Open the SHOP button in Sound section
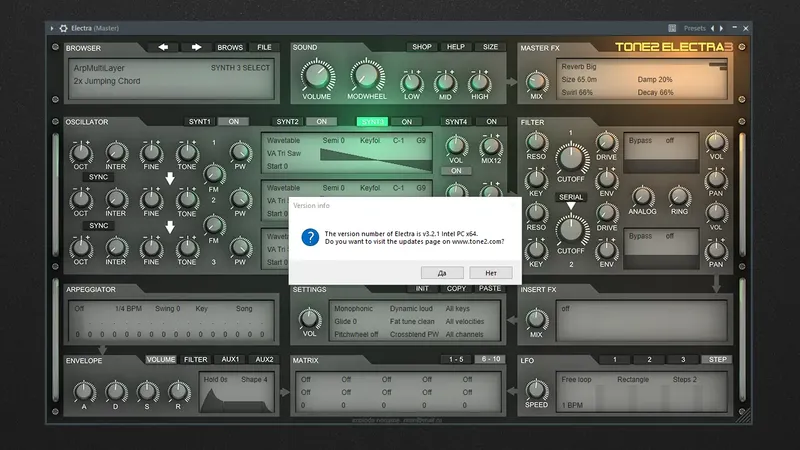The height and width of the screenshot is (450, 800). pyautogui.click(x=422, y=46)
